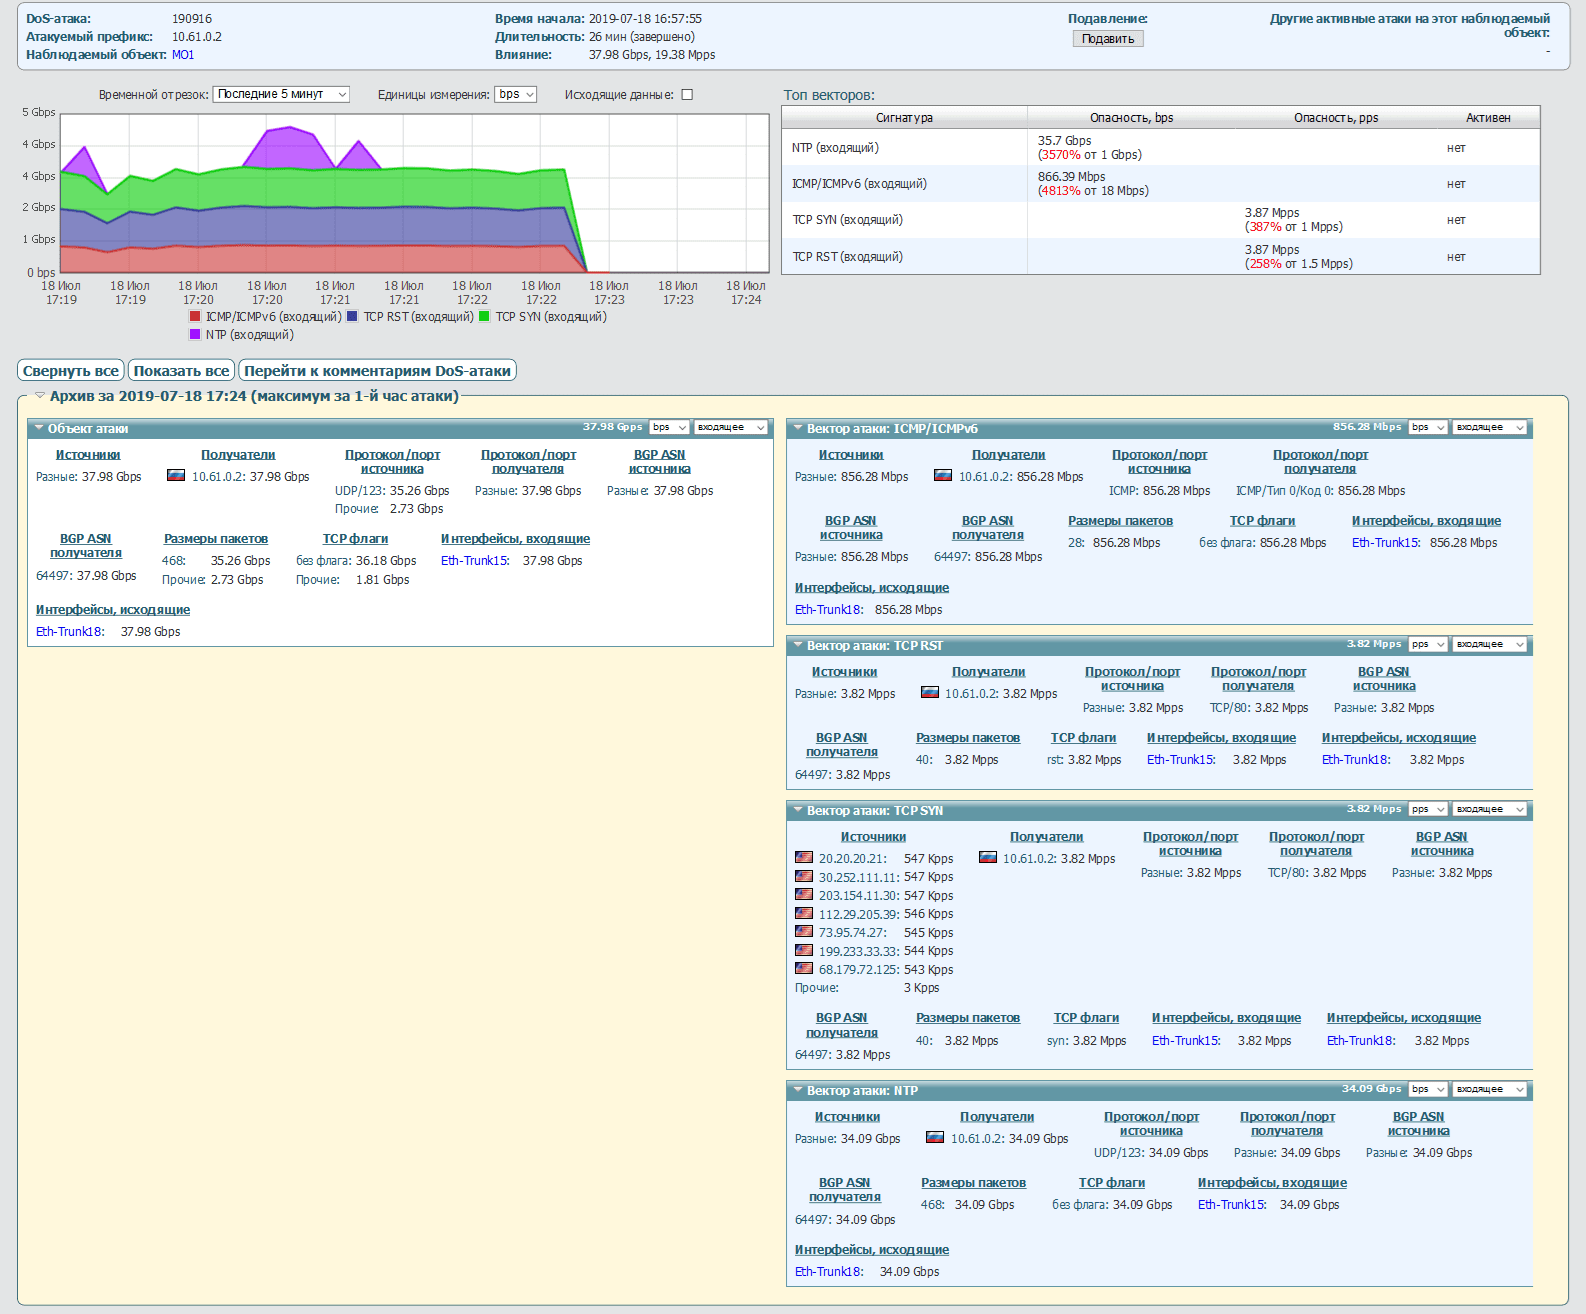
Task: Click recipient flag in ICMP/ICMPv6 vector panel
Action: 942,475
